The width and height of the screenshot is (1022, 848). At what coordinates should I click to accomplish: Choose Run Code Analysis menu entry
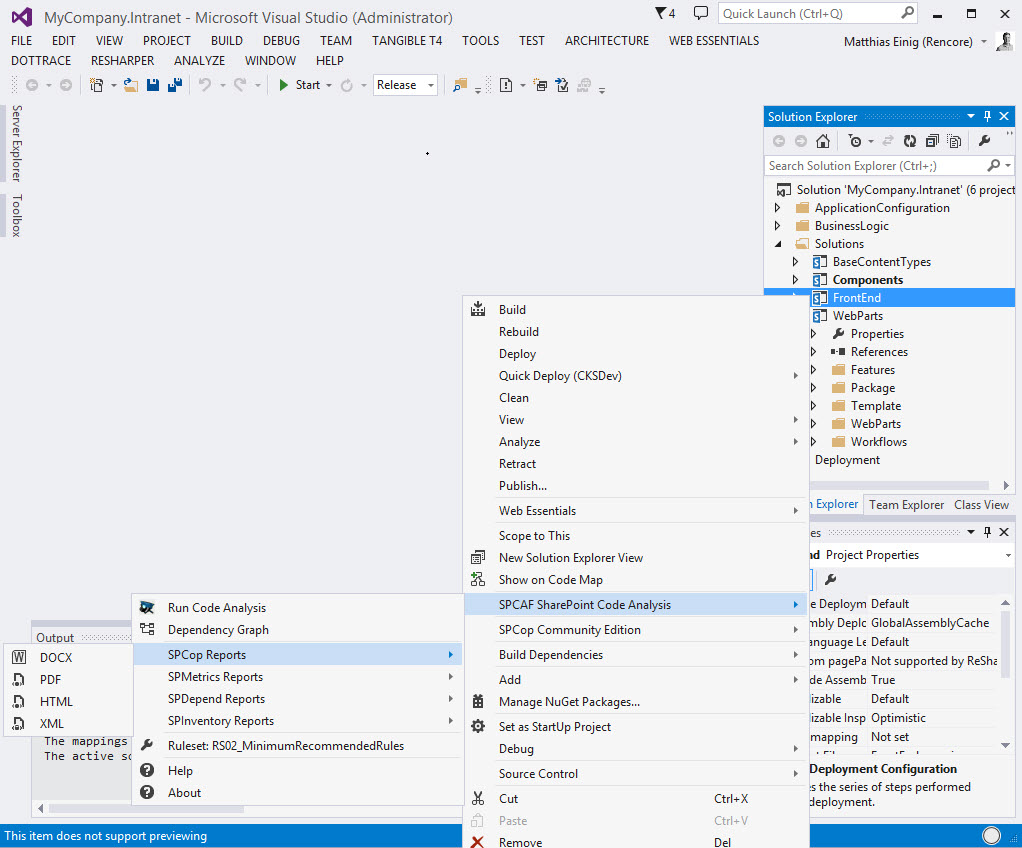(216, 608)
